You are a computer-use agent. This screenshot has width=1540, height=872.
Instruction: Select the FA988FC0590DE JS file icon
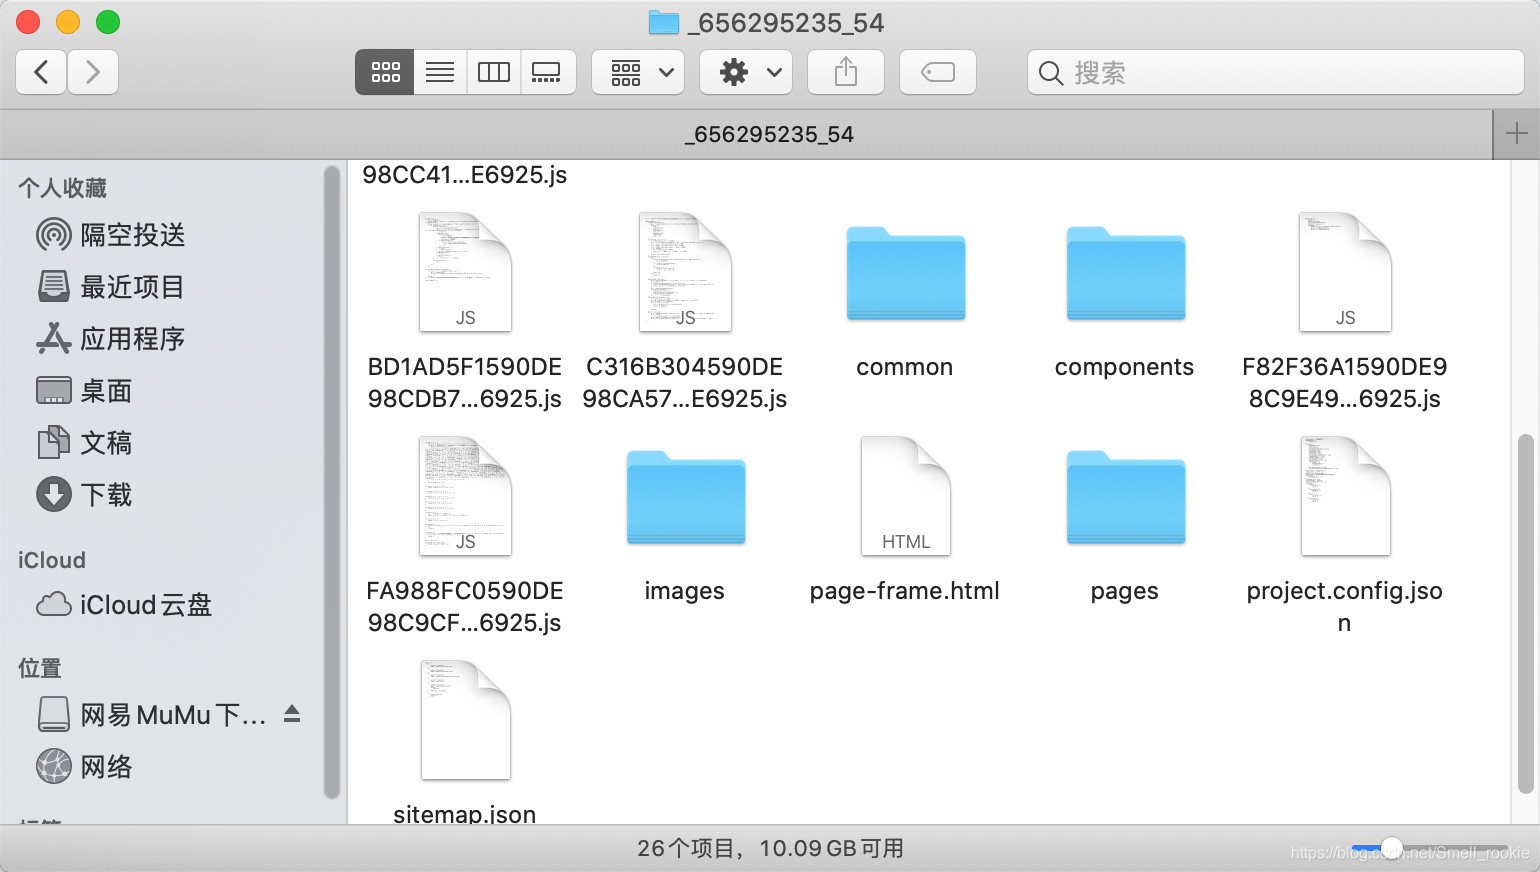click(465, 496)
